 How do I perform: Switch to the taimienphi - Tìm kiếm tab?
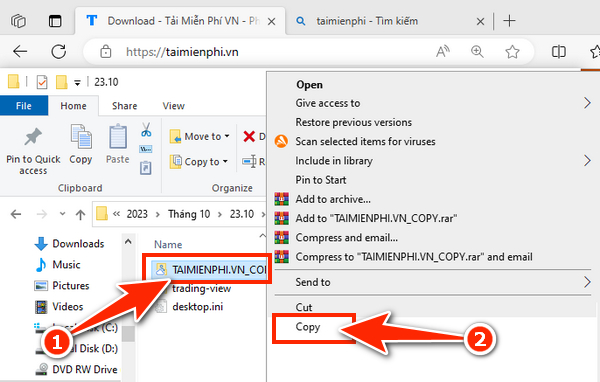pos(388,21)
